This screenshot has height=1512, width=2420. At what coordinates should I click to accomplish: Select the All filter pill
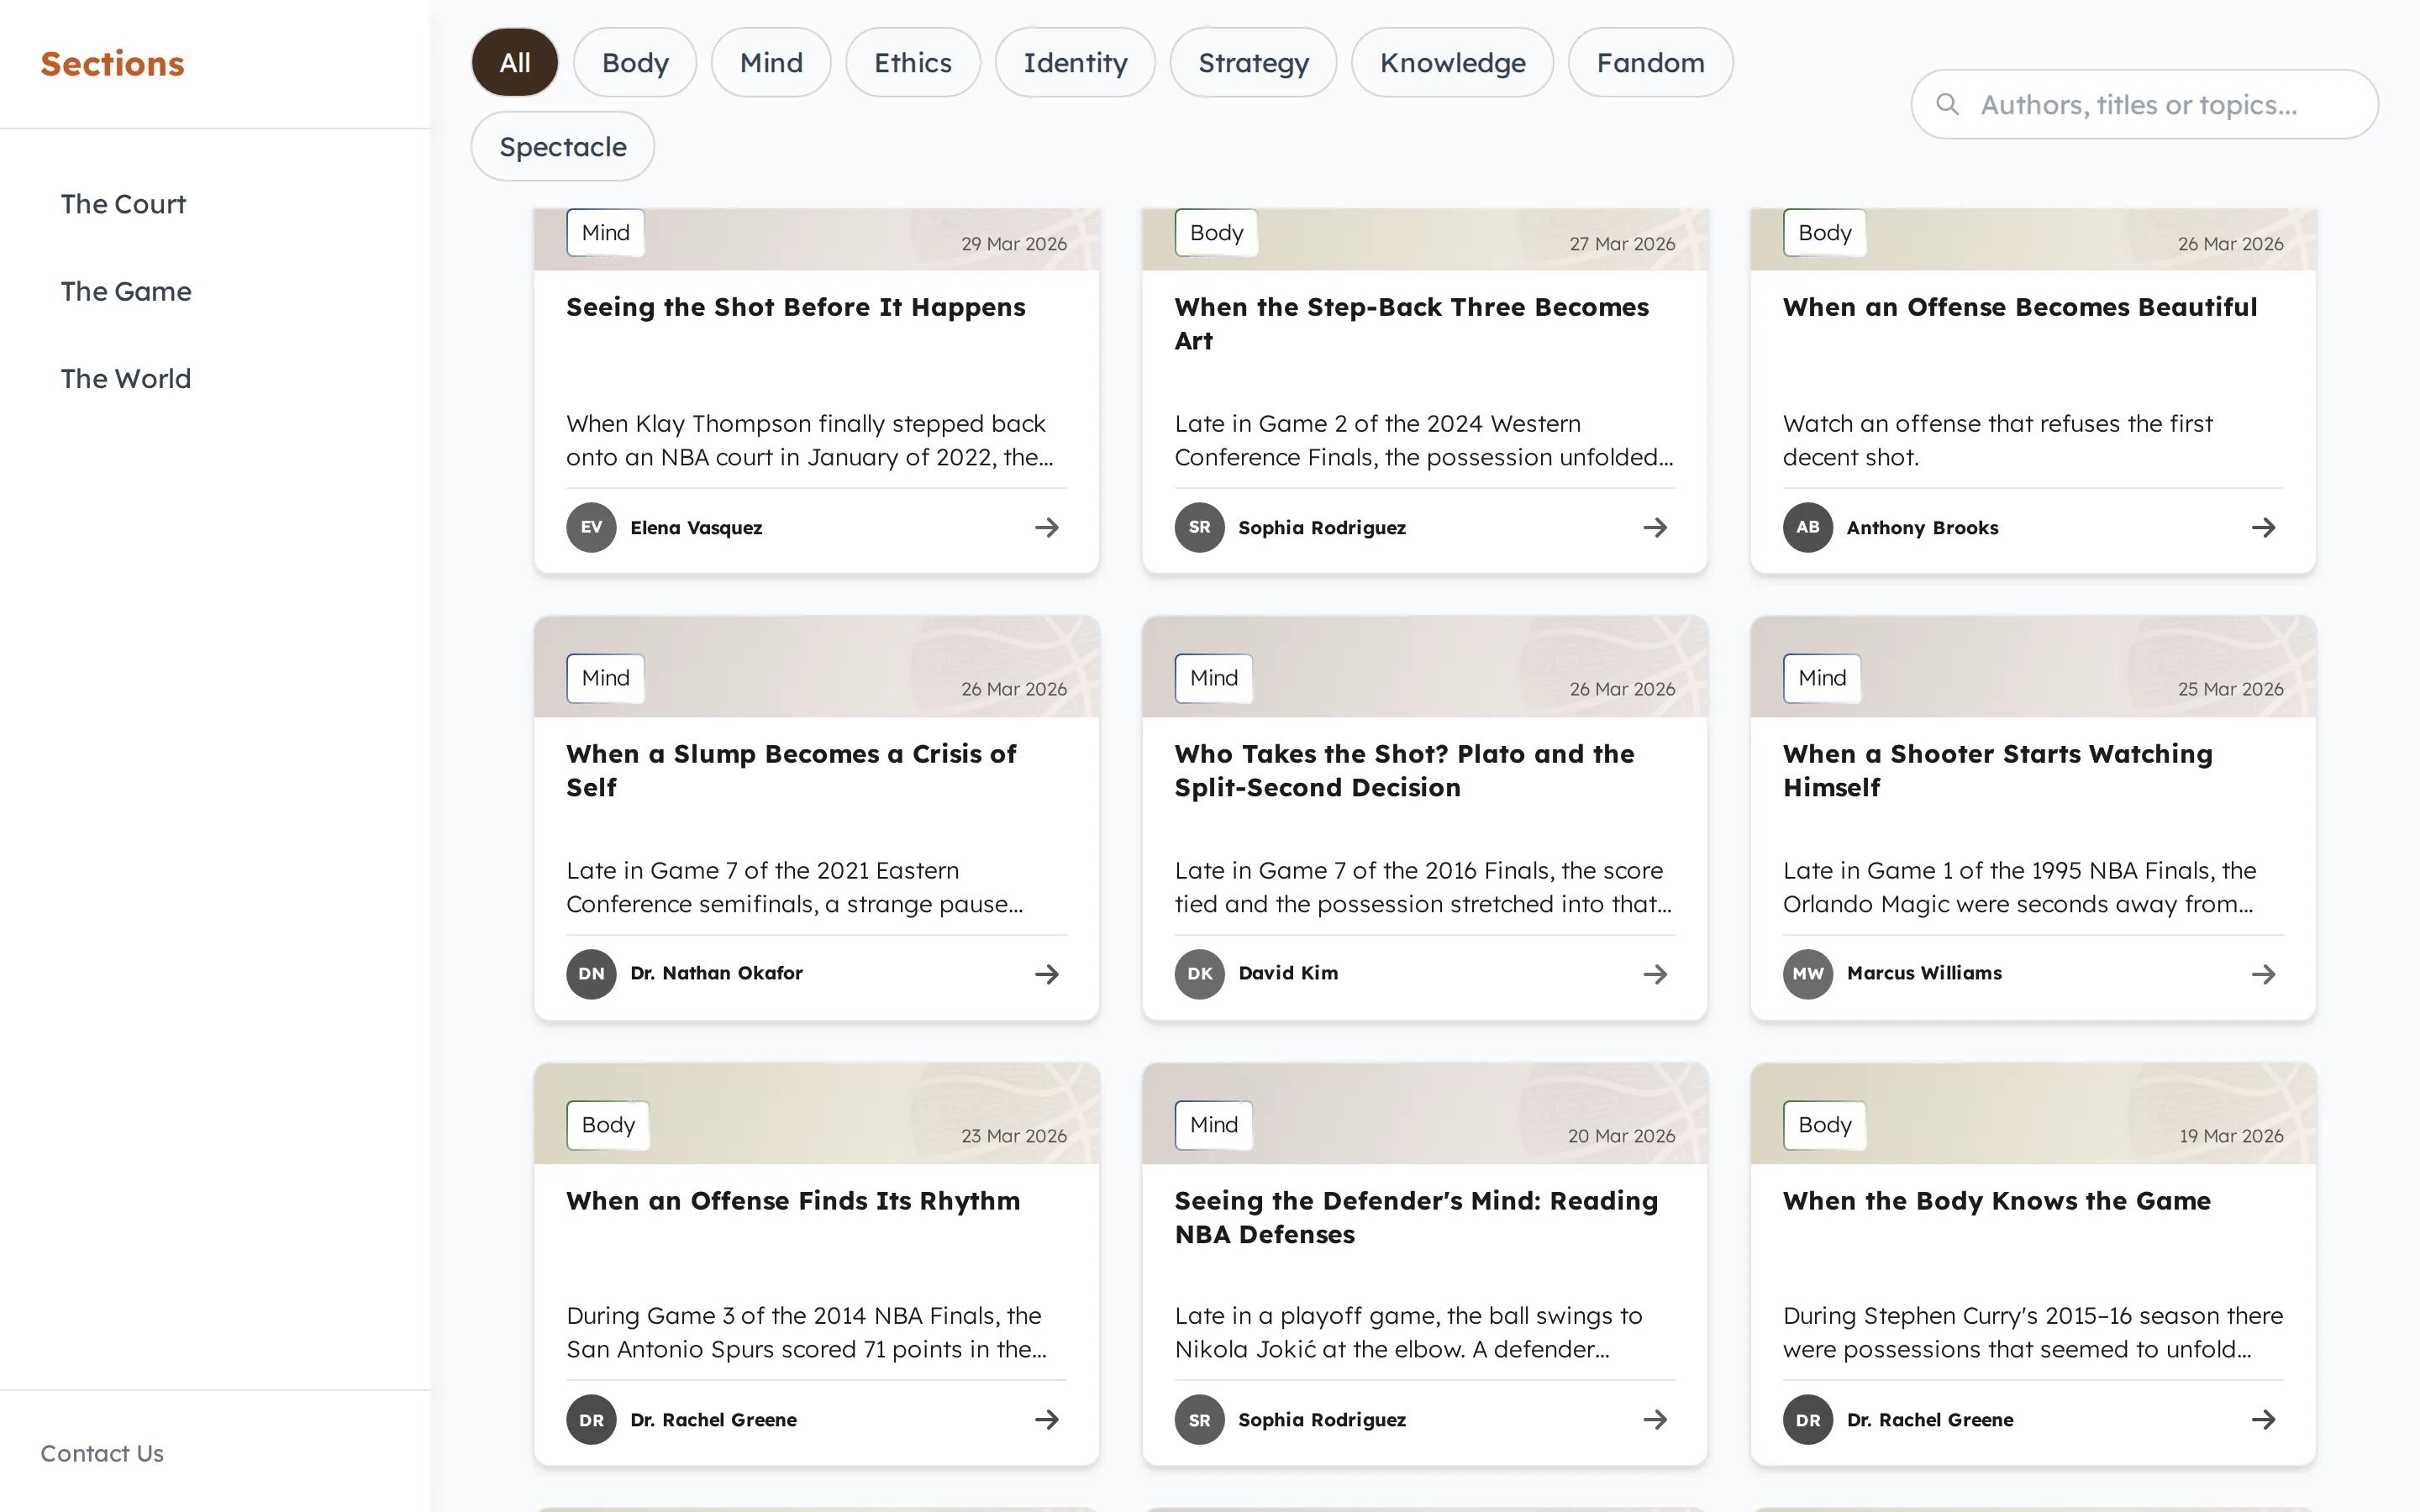pyautogui.click(x=514, y=62)
